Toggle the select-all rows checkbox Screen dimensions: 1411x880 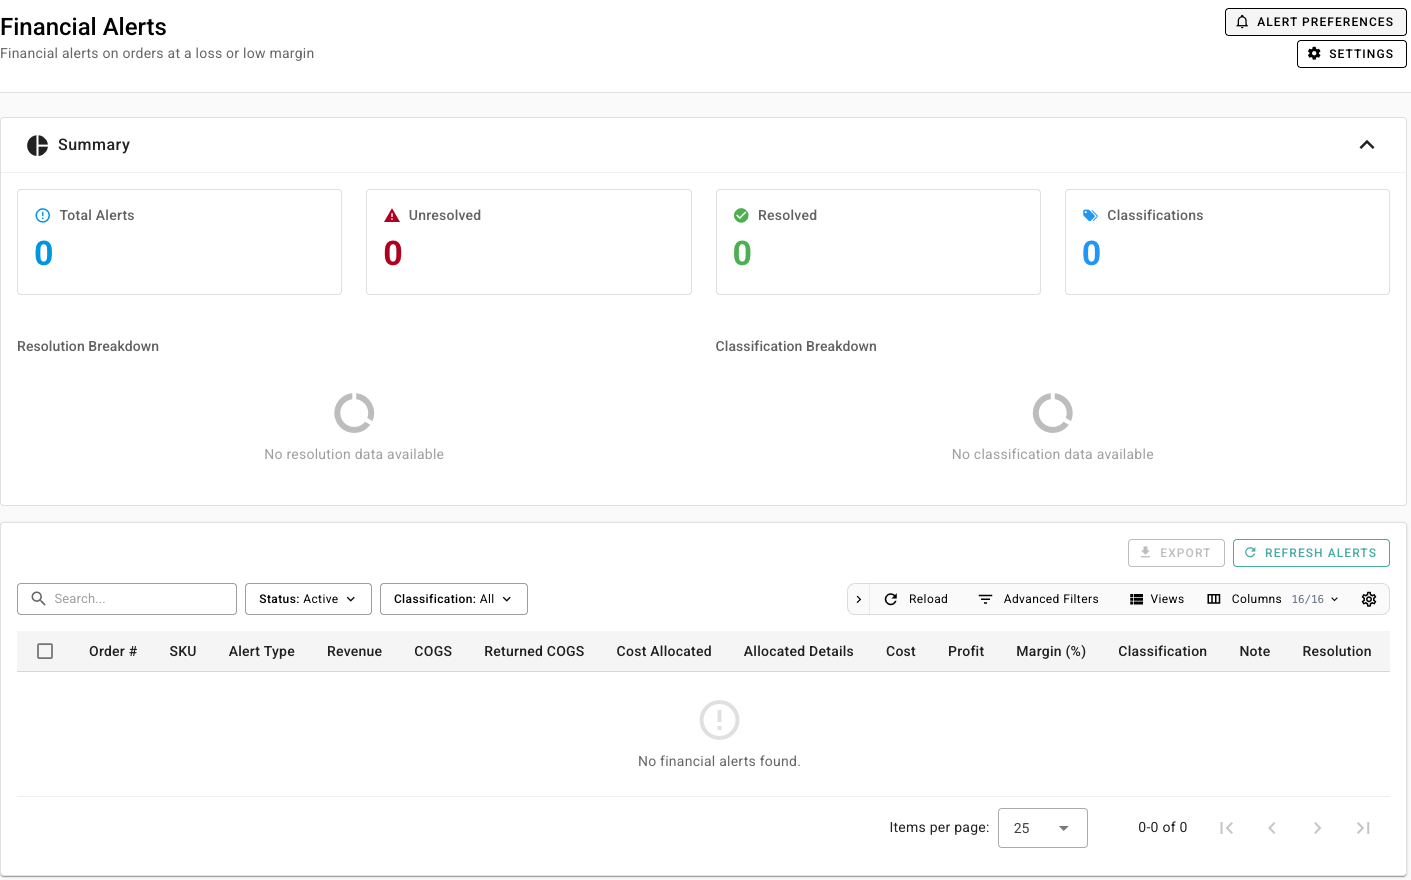(x=45, y=651)
